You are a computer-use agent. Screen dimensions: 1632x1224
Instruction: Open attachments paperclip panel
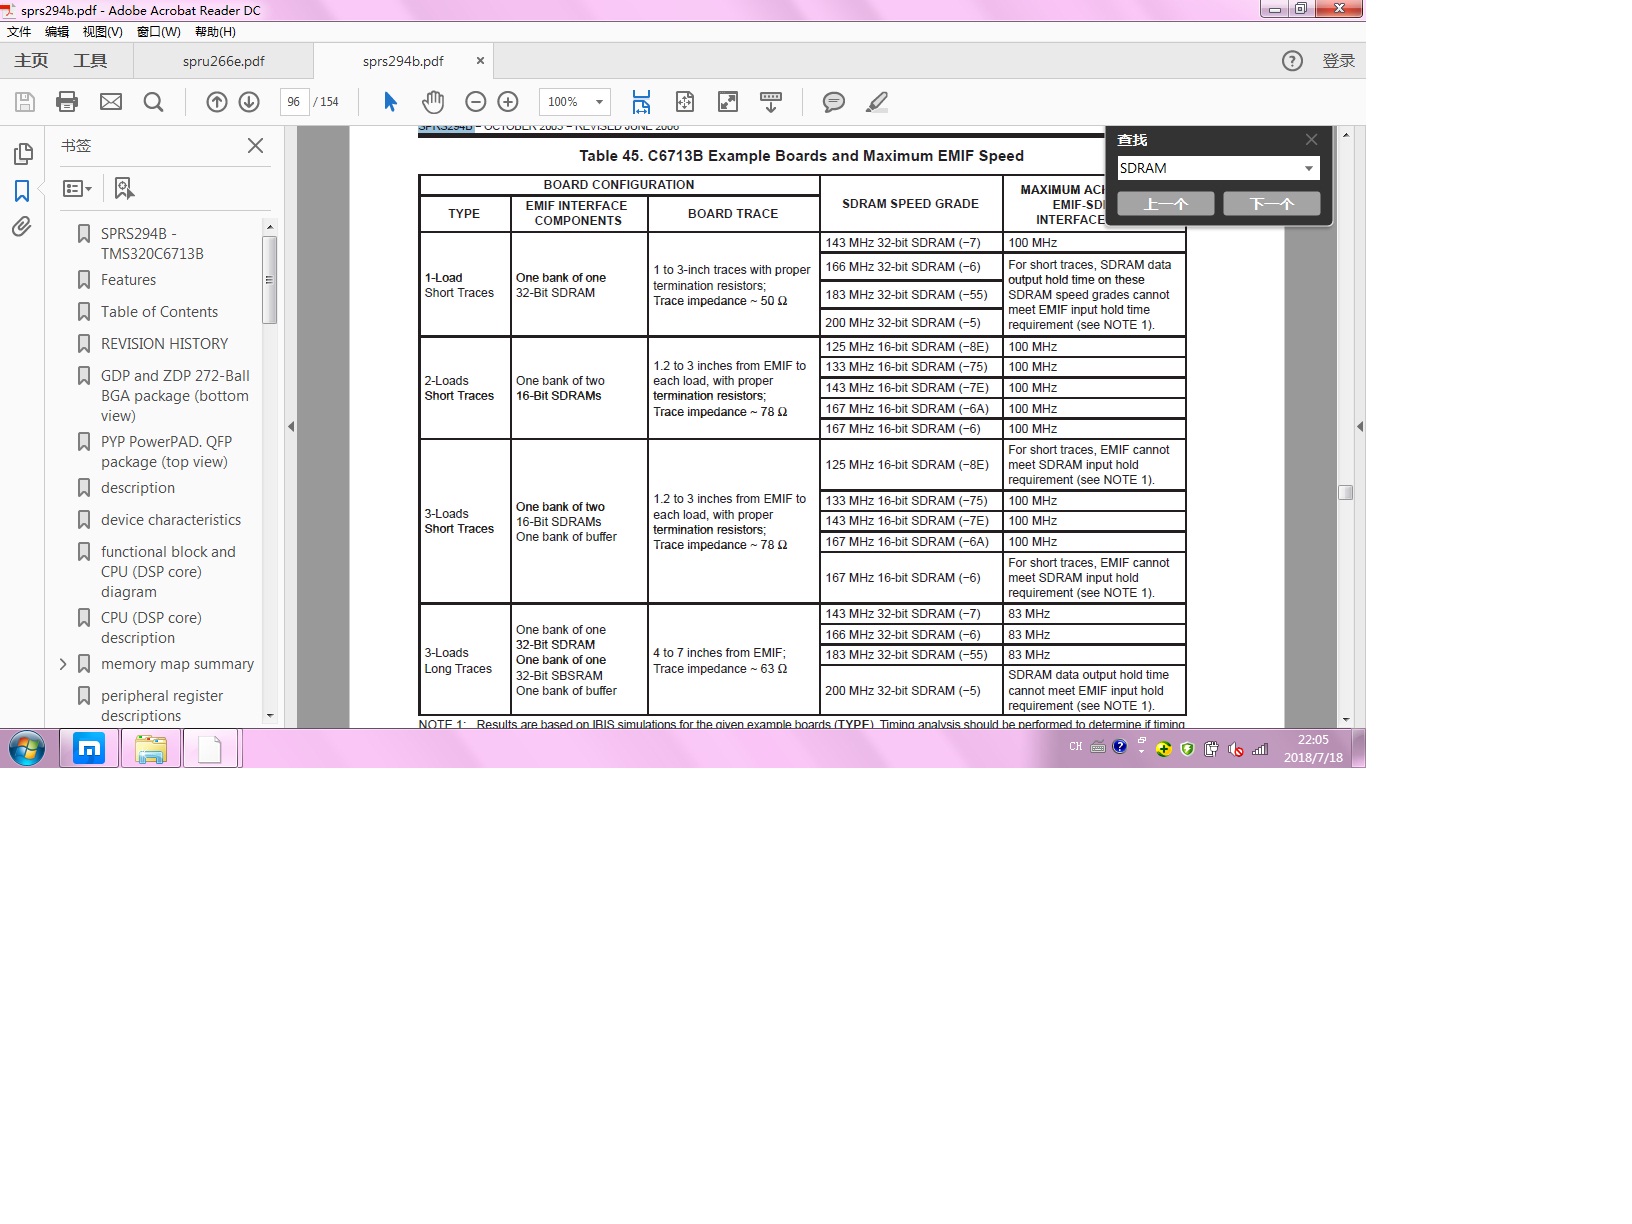tap(22, 227)
